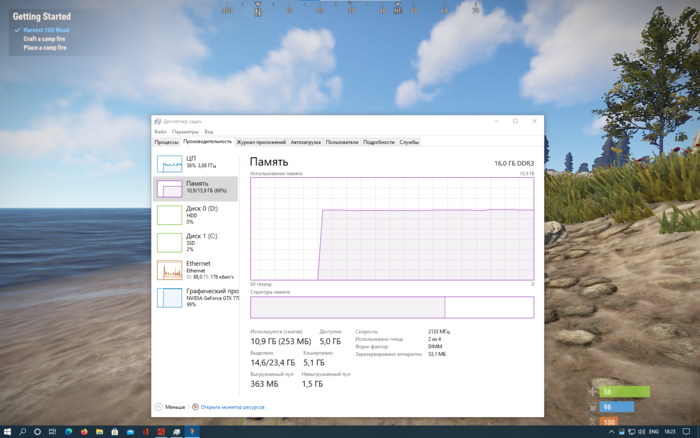Open the Параметры menu
The width and height of the screenshot is (700, 438).
(x=185, y=132)
